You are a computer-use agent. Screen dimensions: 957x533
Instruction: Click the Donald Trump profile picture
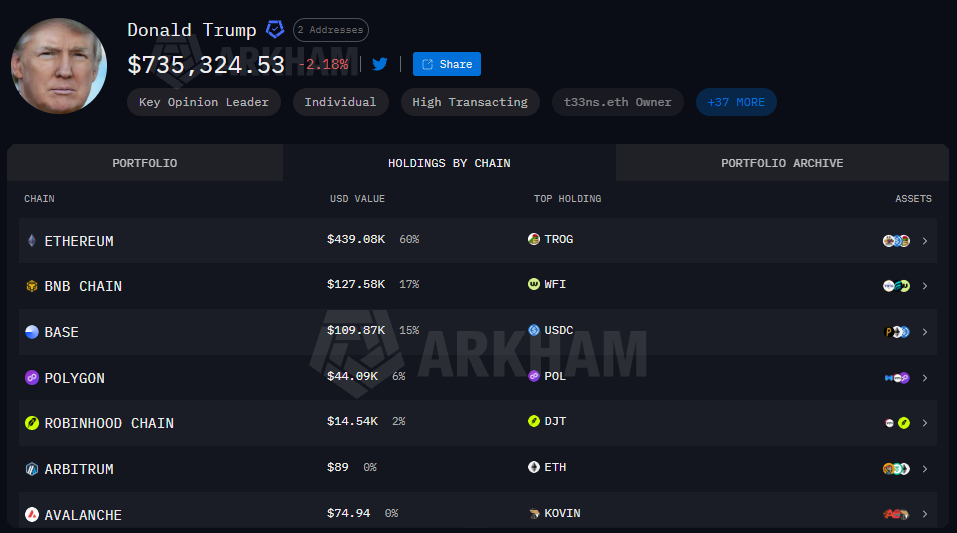(59, 66)
